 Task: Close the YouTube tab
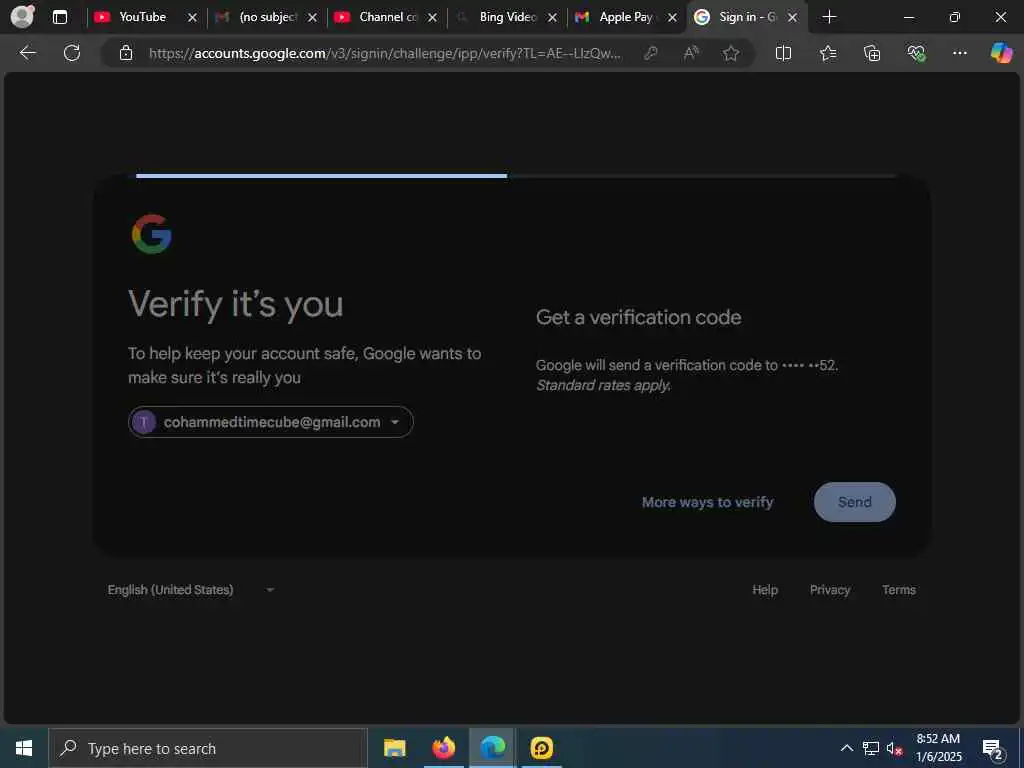[192, 18]
